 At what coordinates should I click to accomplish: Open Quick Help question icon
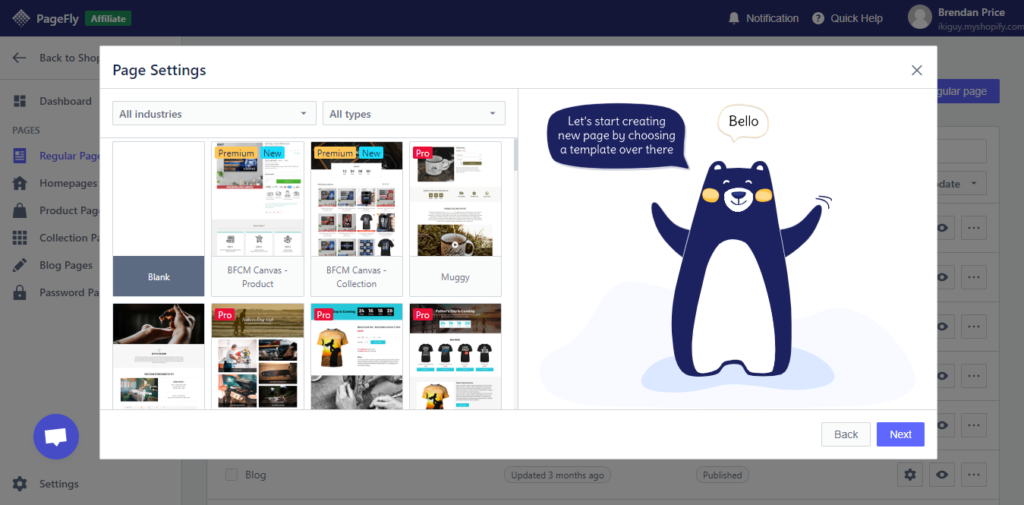coord(818,18)
